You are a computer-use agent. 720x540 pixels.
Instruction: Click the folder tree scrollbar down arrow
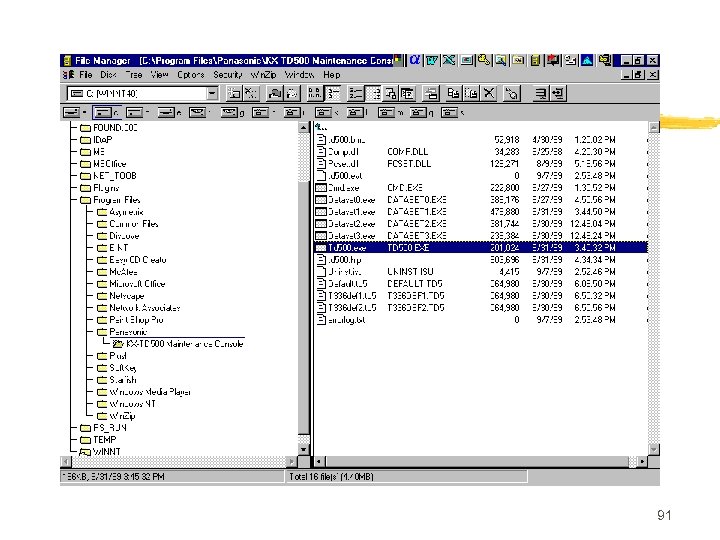(x=304, y=450)
